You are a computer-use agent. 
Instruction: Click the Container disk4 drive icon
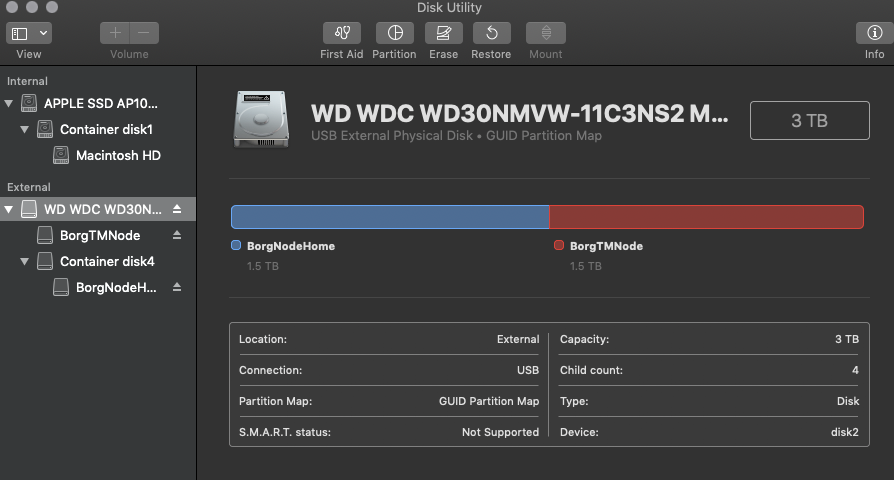point(45,261)
